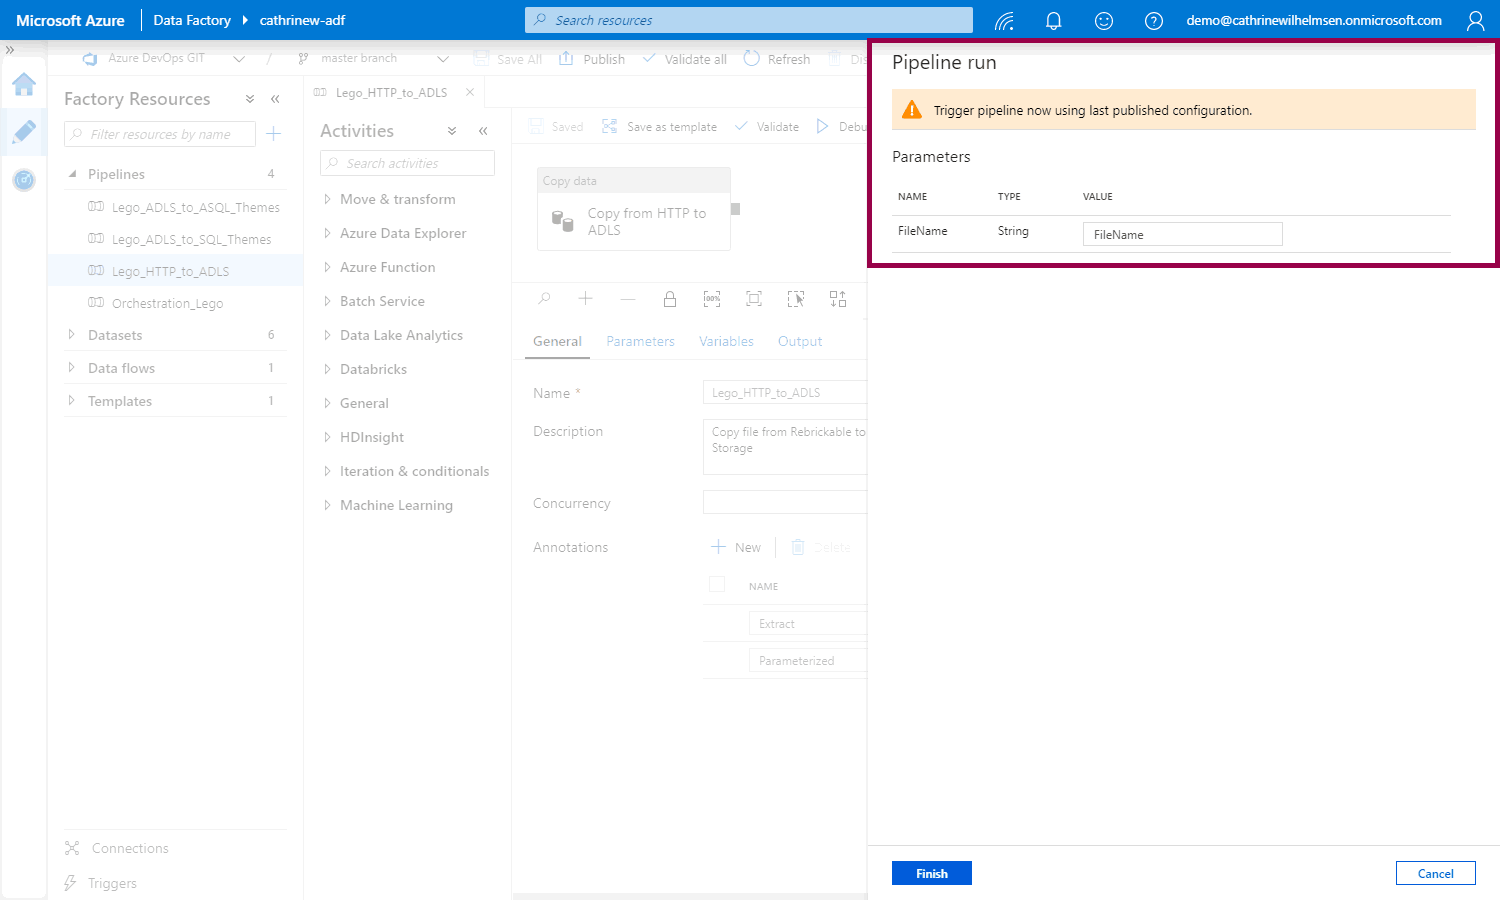This screenshot has height=900, width=1500.
Task: Expand the Move & transform activity group
Action: coord(327,199)
